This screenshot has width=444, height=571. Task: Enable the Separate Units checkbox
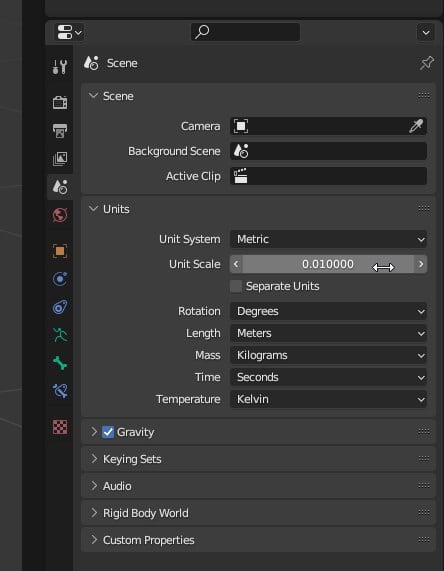point(236,286)
